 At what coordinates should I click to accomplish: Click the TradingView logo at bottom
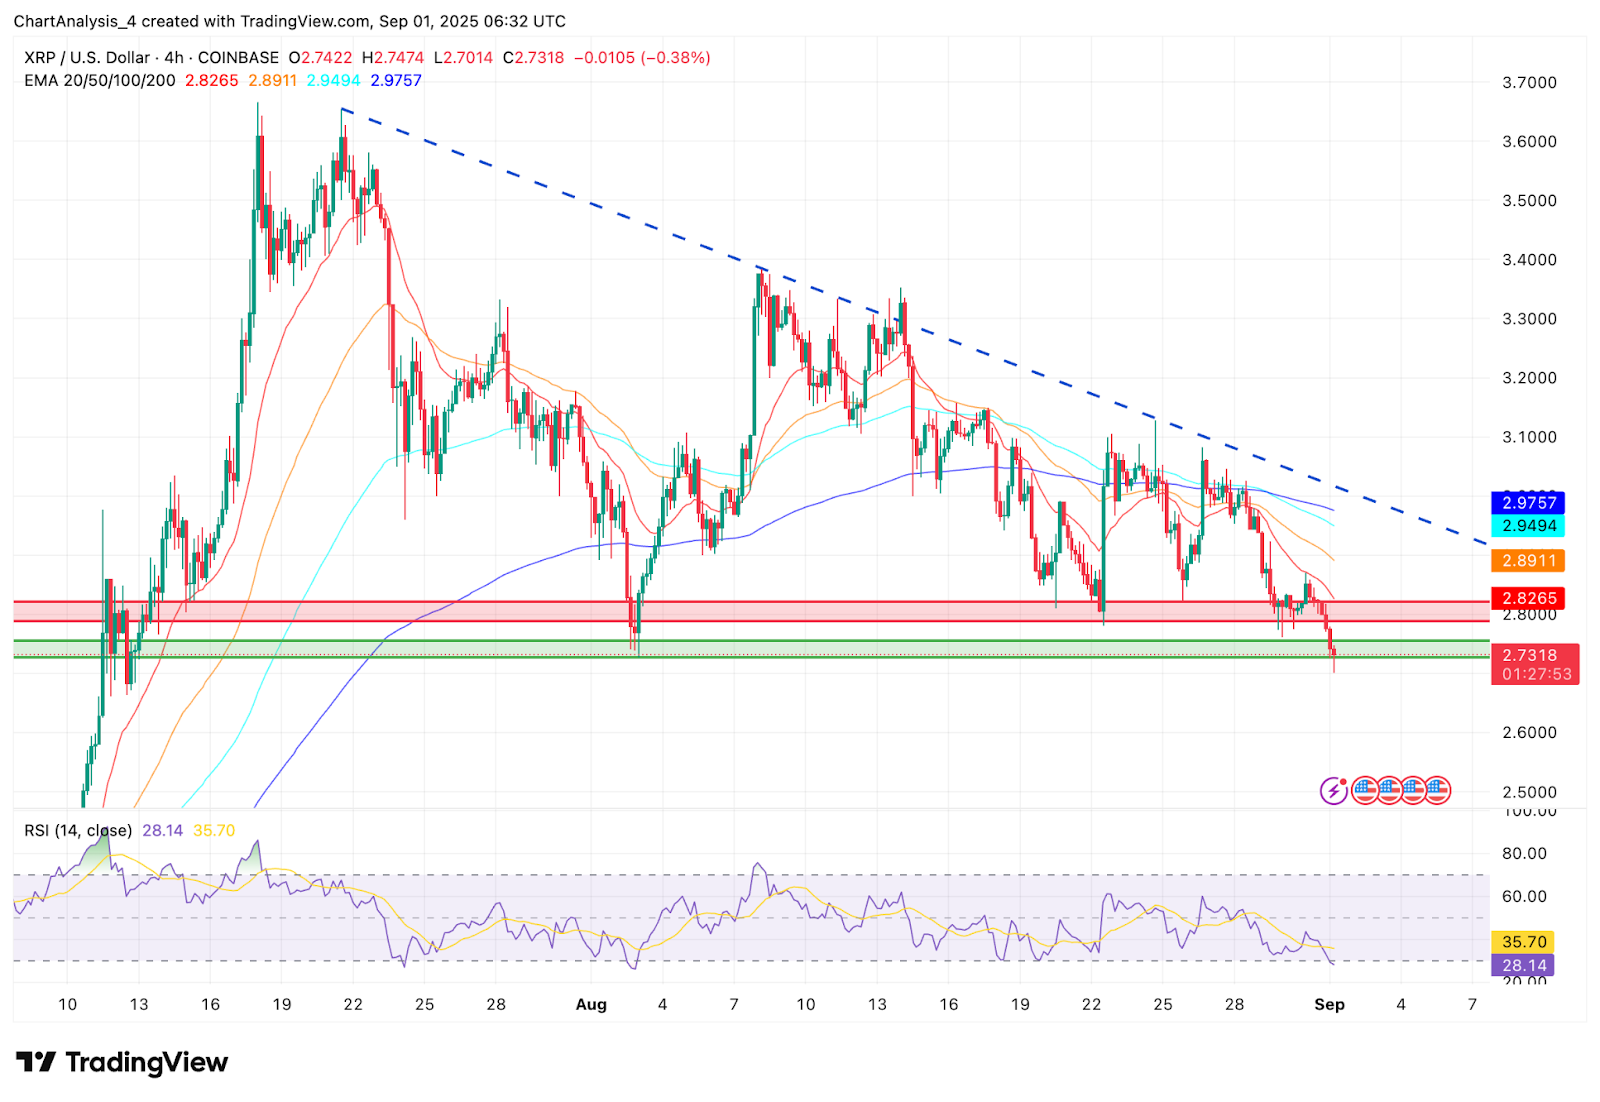pyautogui.click(x=122, y=1062)
